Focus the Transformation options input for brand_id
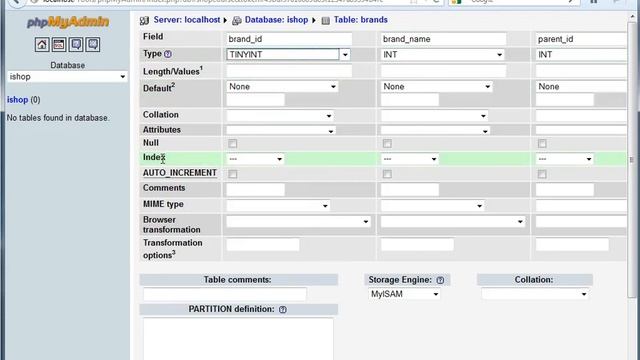This screenshot has width=640, height=360. coord(263,244)
